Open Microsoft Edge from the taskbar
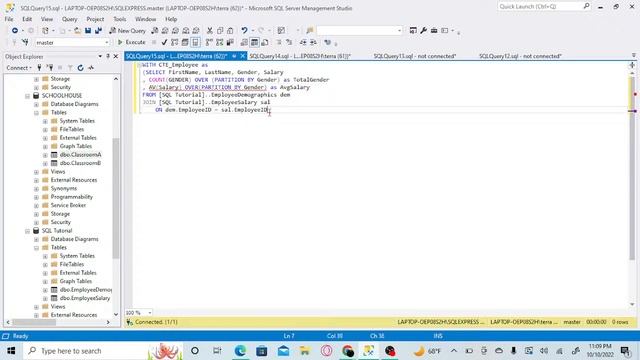 click(240, 351)
